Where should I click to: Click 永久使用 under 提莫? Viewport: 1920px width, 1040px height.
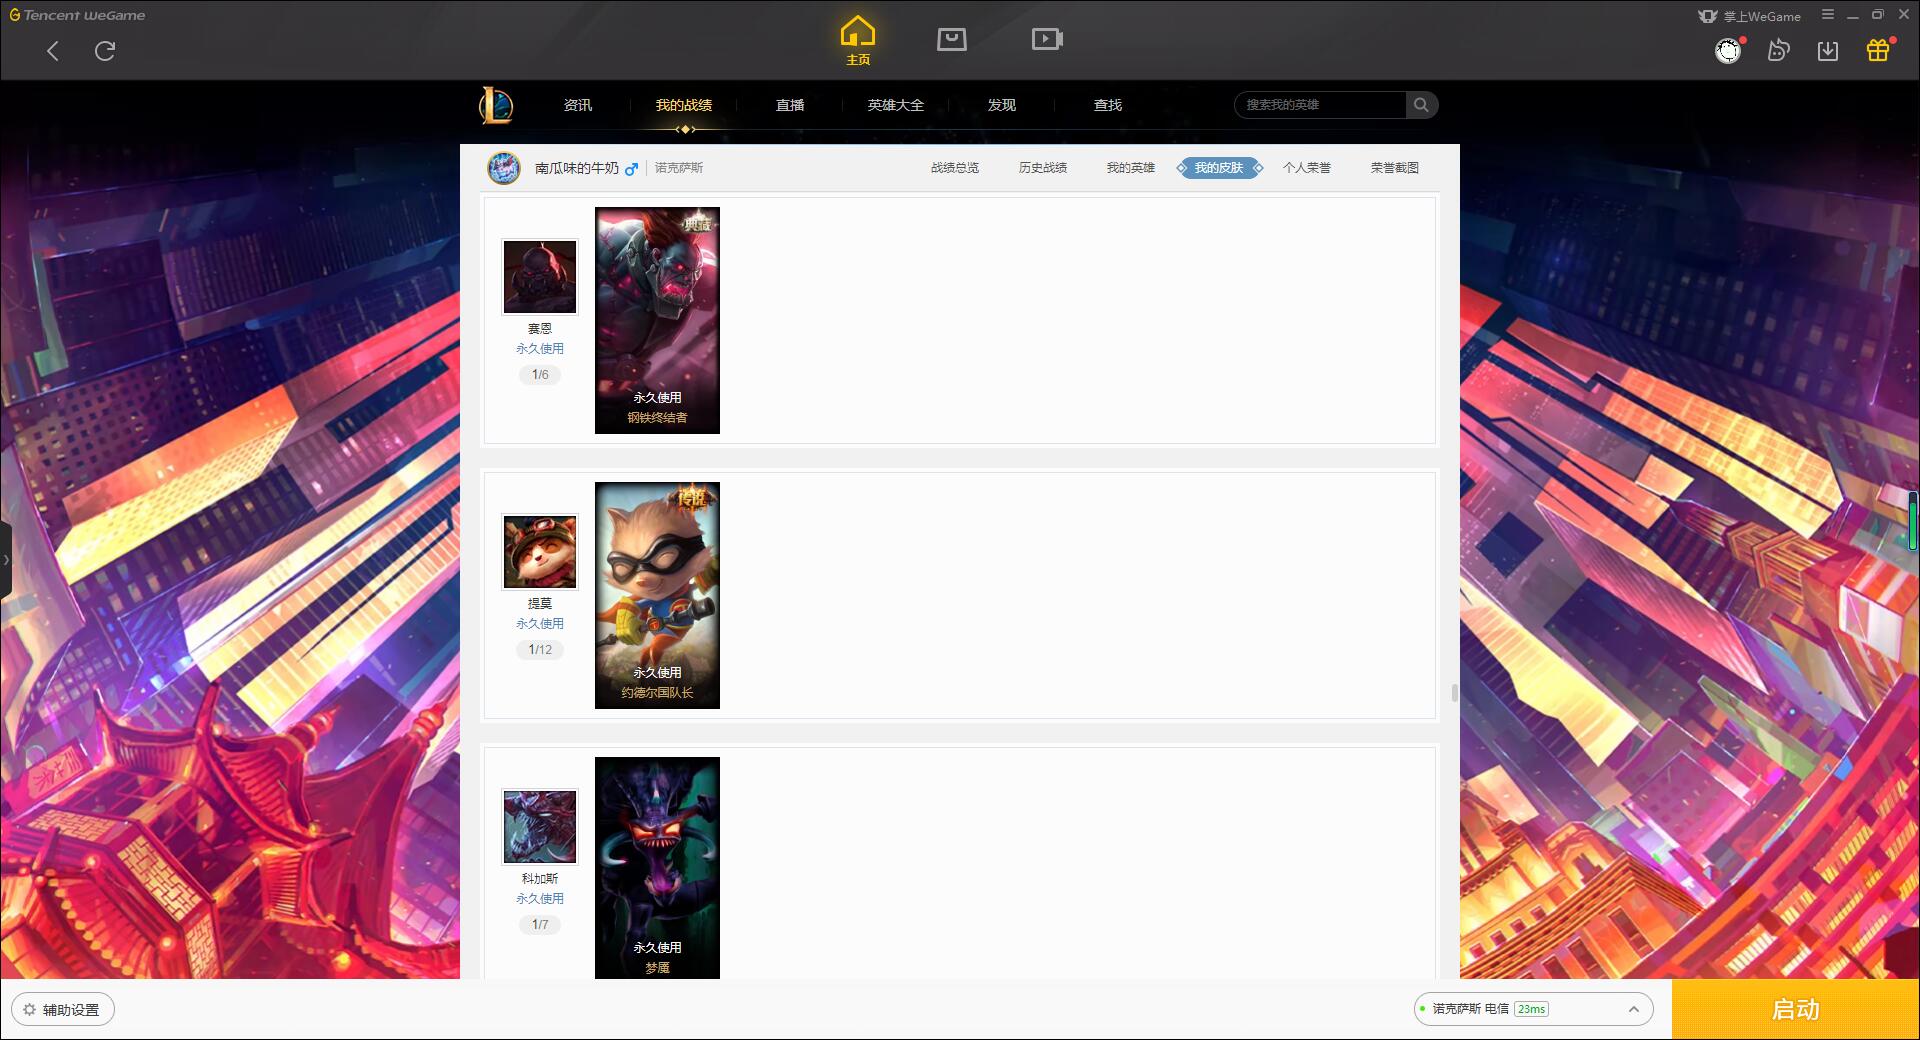[x=540, y=624]
